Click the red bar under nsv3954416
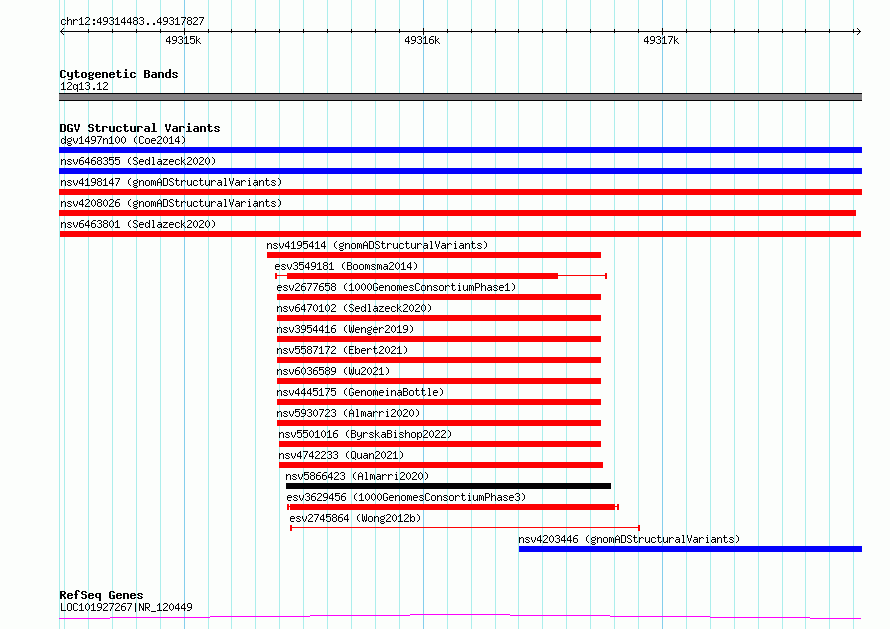The image size is (890, 629). point(439,339)
